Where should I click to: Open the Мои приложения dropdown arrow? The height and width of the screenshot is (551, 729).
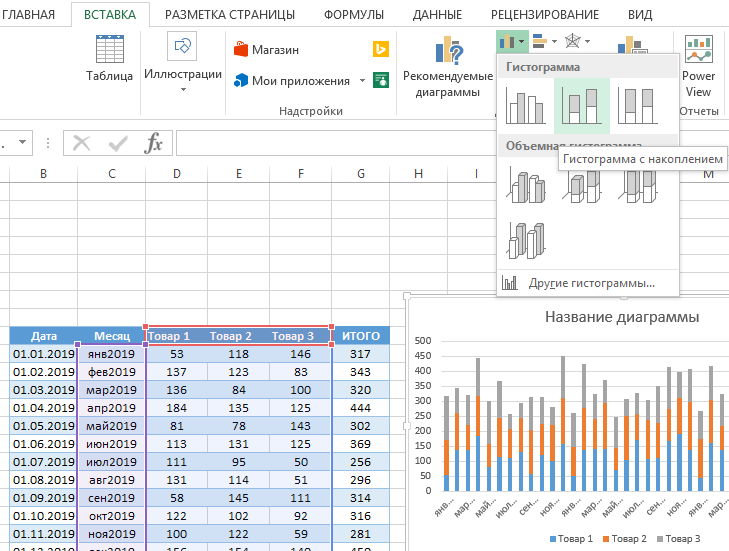click(x=361, y=81)
